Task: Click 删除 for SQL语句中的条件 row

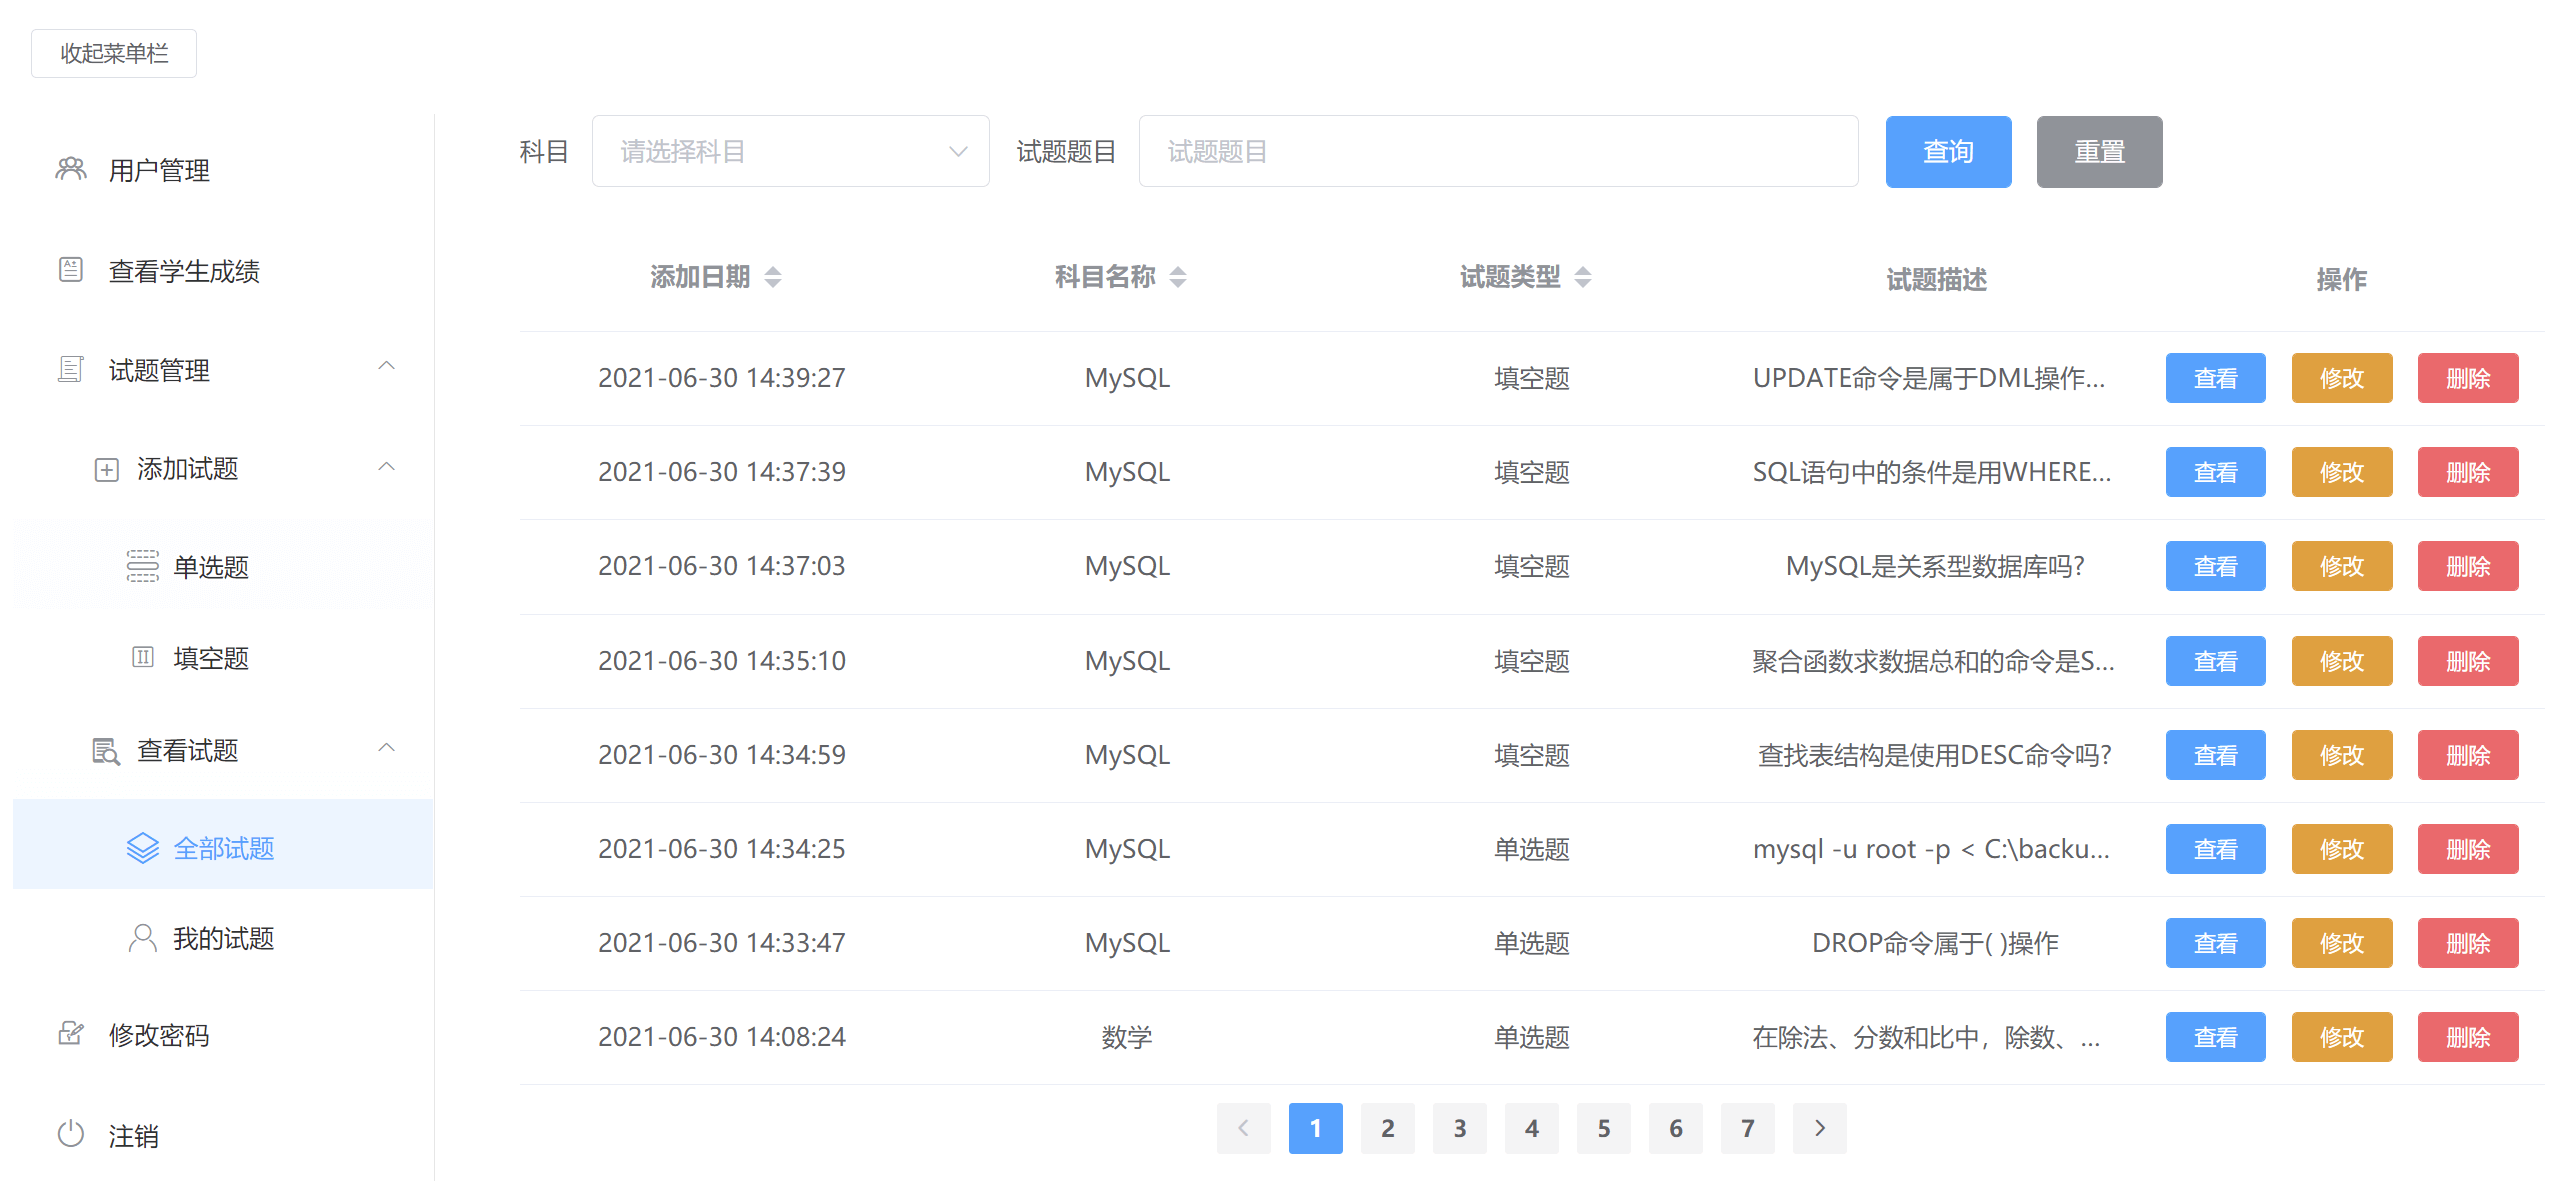Action: [2467, 472]
